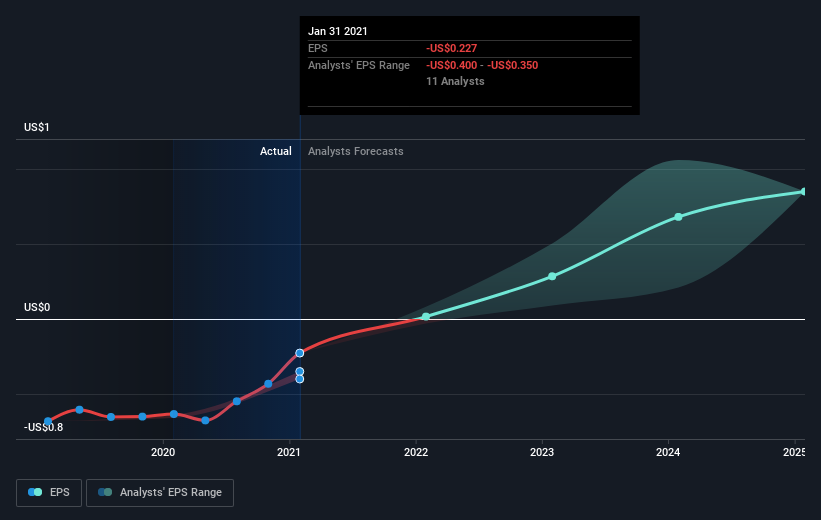
Task: Click the -US$0.8 y-axis label
Action: (43, 427)
